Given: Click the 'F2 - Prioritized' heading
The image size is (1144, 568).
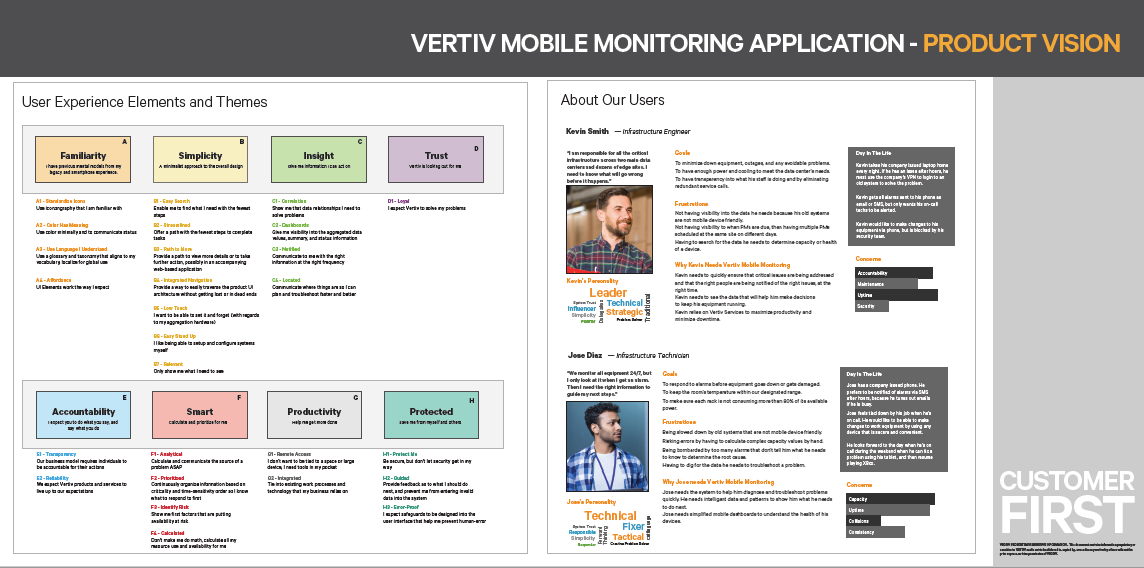Looking at the screenshot, I should [x=168, y=478].
